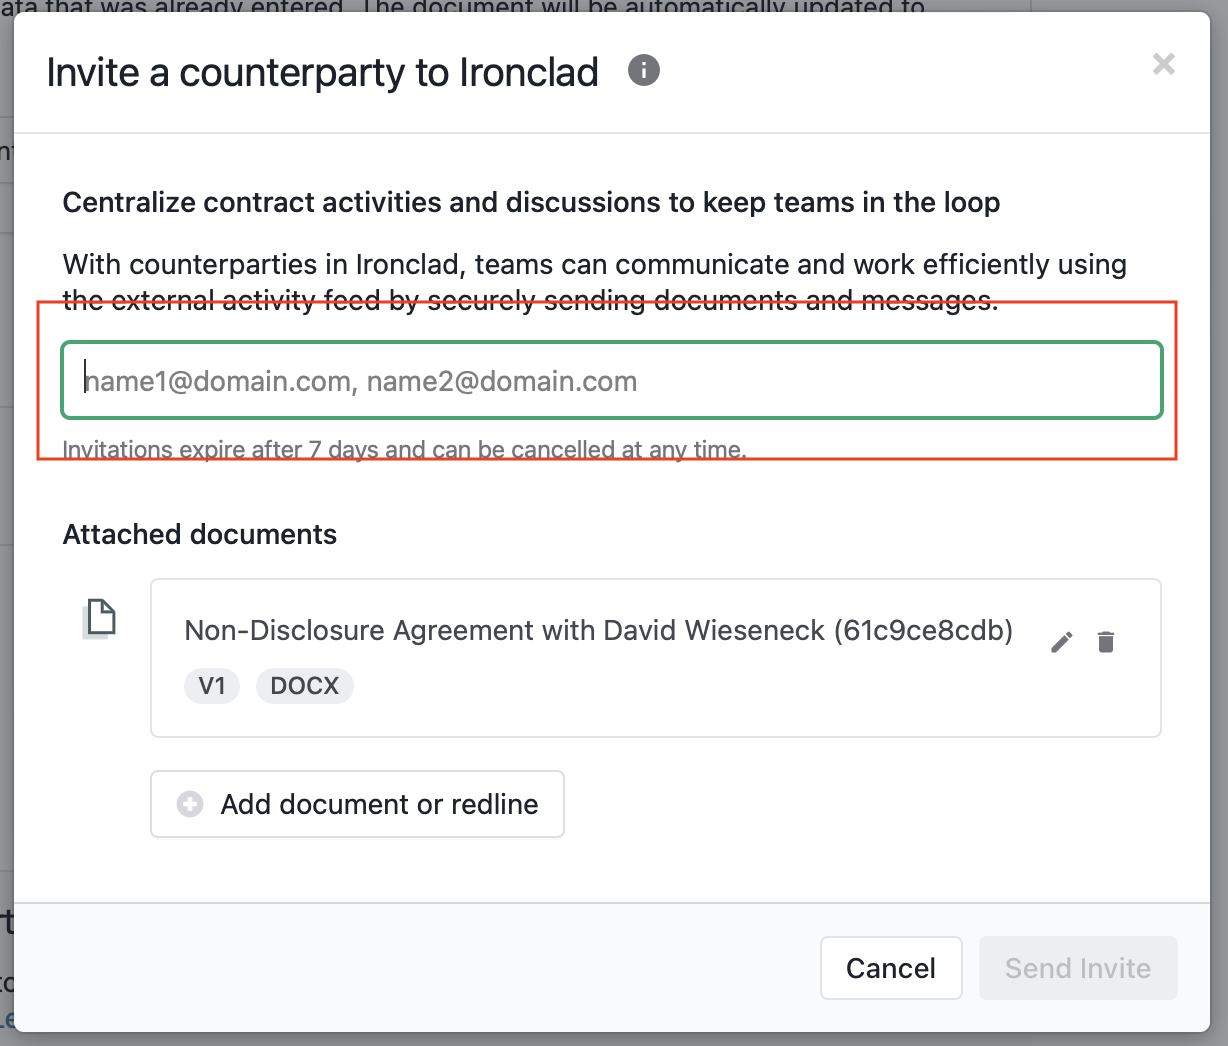Click the Centralize contract activities subheading

tap(532, 203)
